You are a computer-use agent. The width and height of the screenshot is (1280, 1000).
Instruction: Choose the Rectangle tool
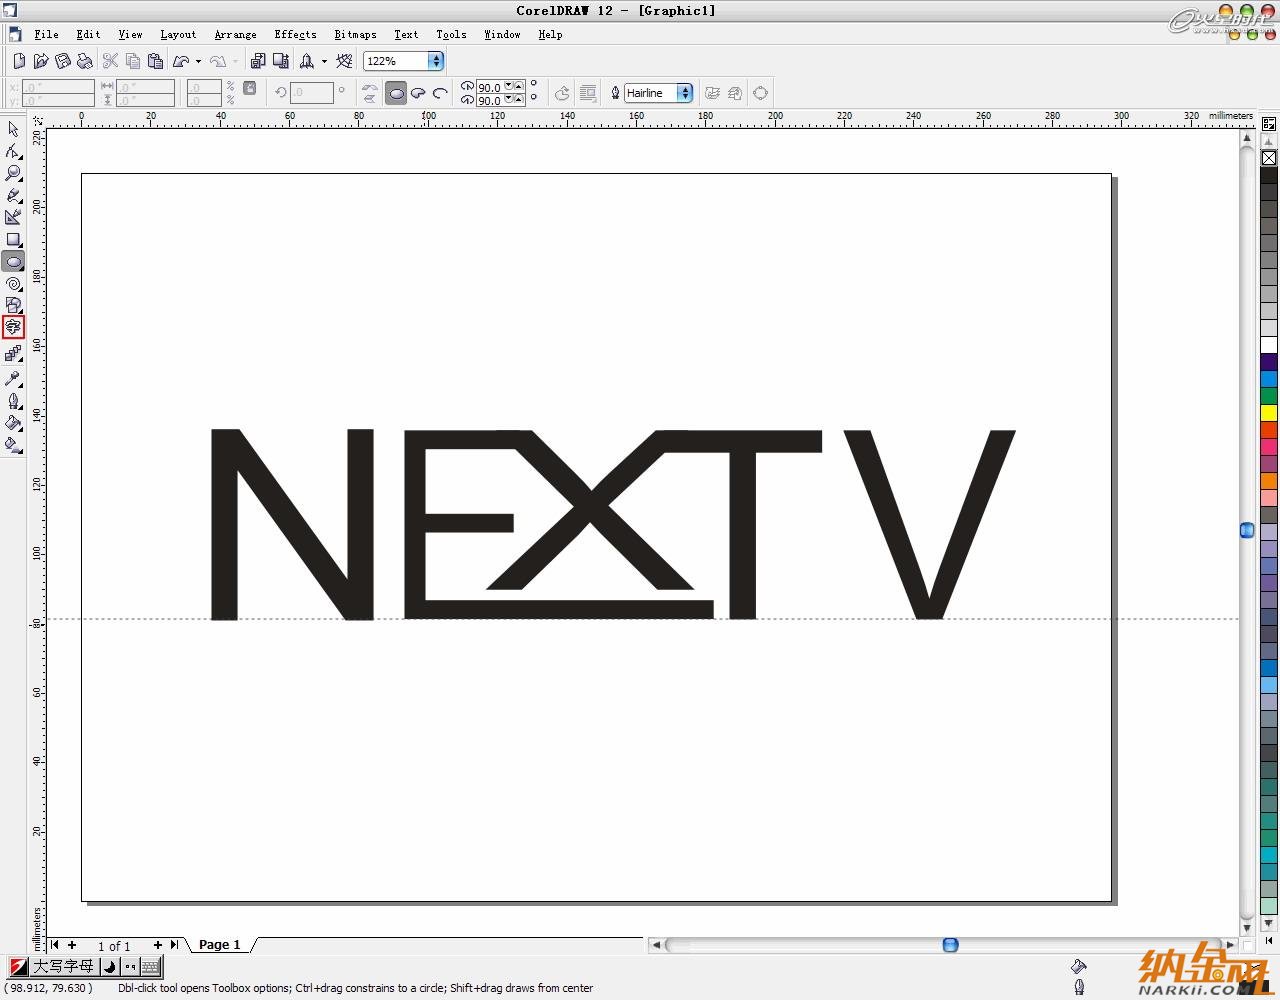[x=13, y=240]
